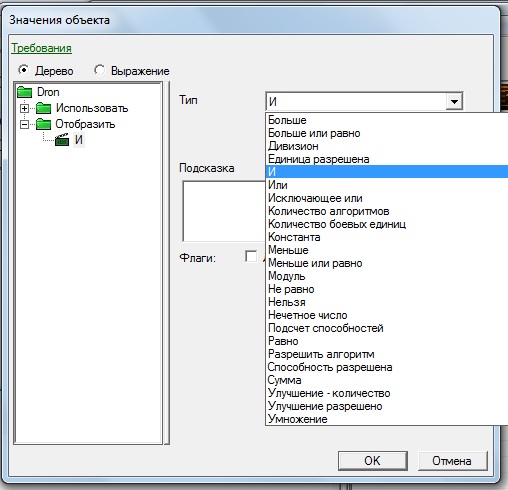The height and width of the screenshot is (490, 508).
Task: Select the Отобразить tree item label
Action: [85, 124]
